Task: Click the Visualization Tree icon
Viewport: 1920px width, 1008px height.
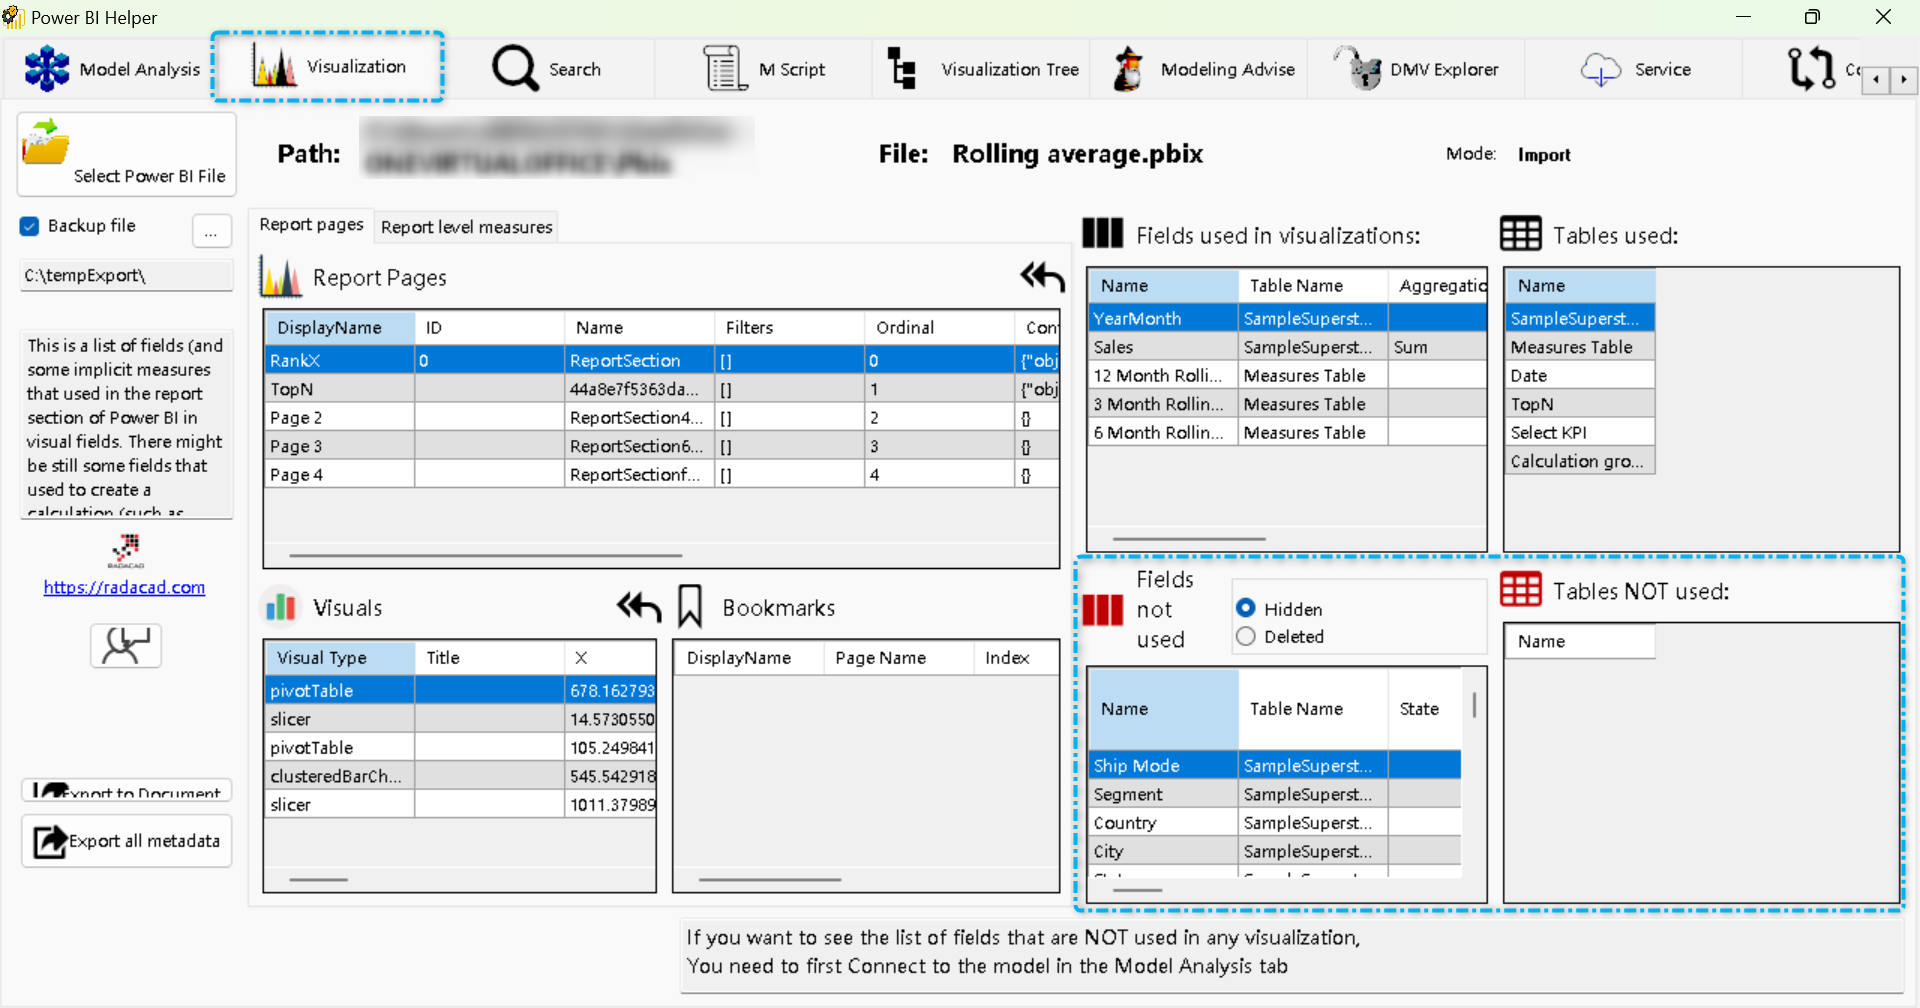Action: pos(902,69)
